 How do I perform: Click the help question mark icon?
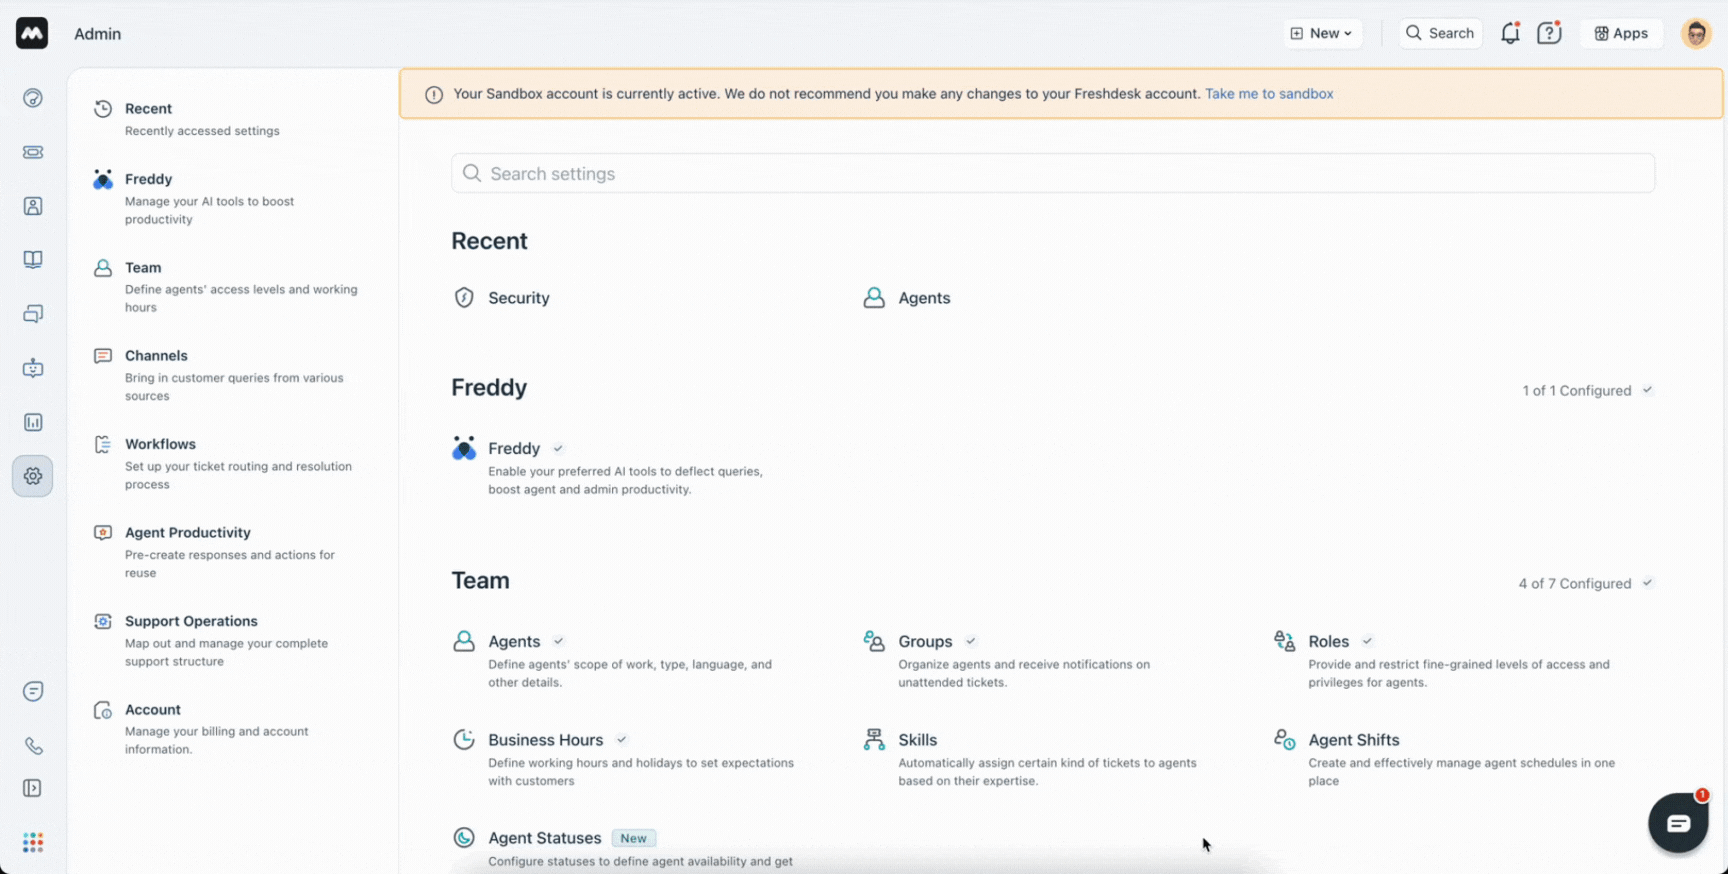click(1549, 34)
